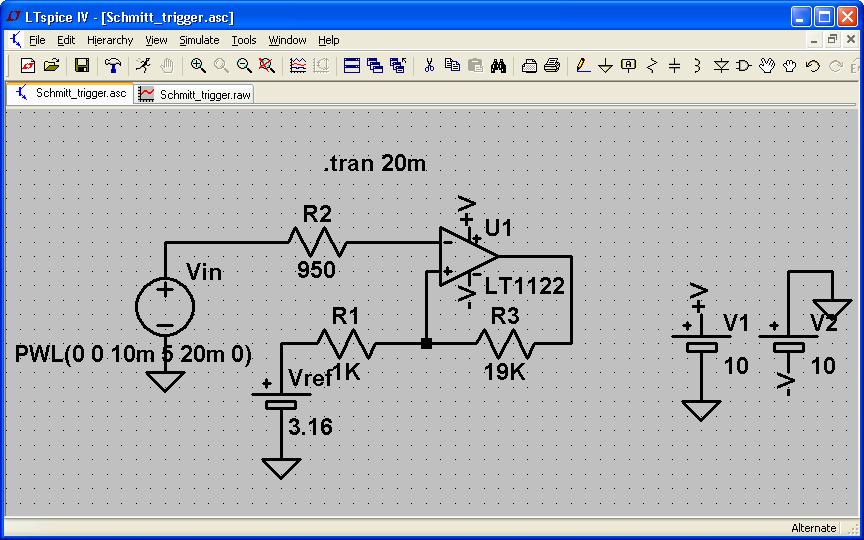864x540 pixels.
Task: Click the Copy icon in toolbar
Action: click(452, 66)
